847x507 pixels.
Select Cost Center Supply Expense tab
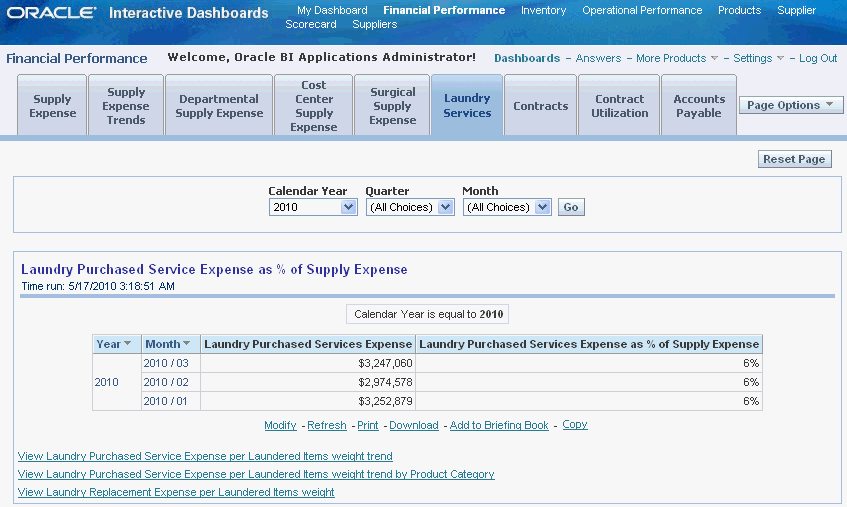pos(314,106)
